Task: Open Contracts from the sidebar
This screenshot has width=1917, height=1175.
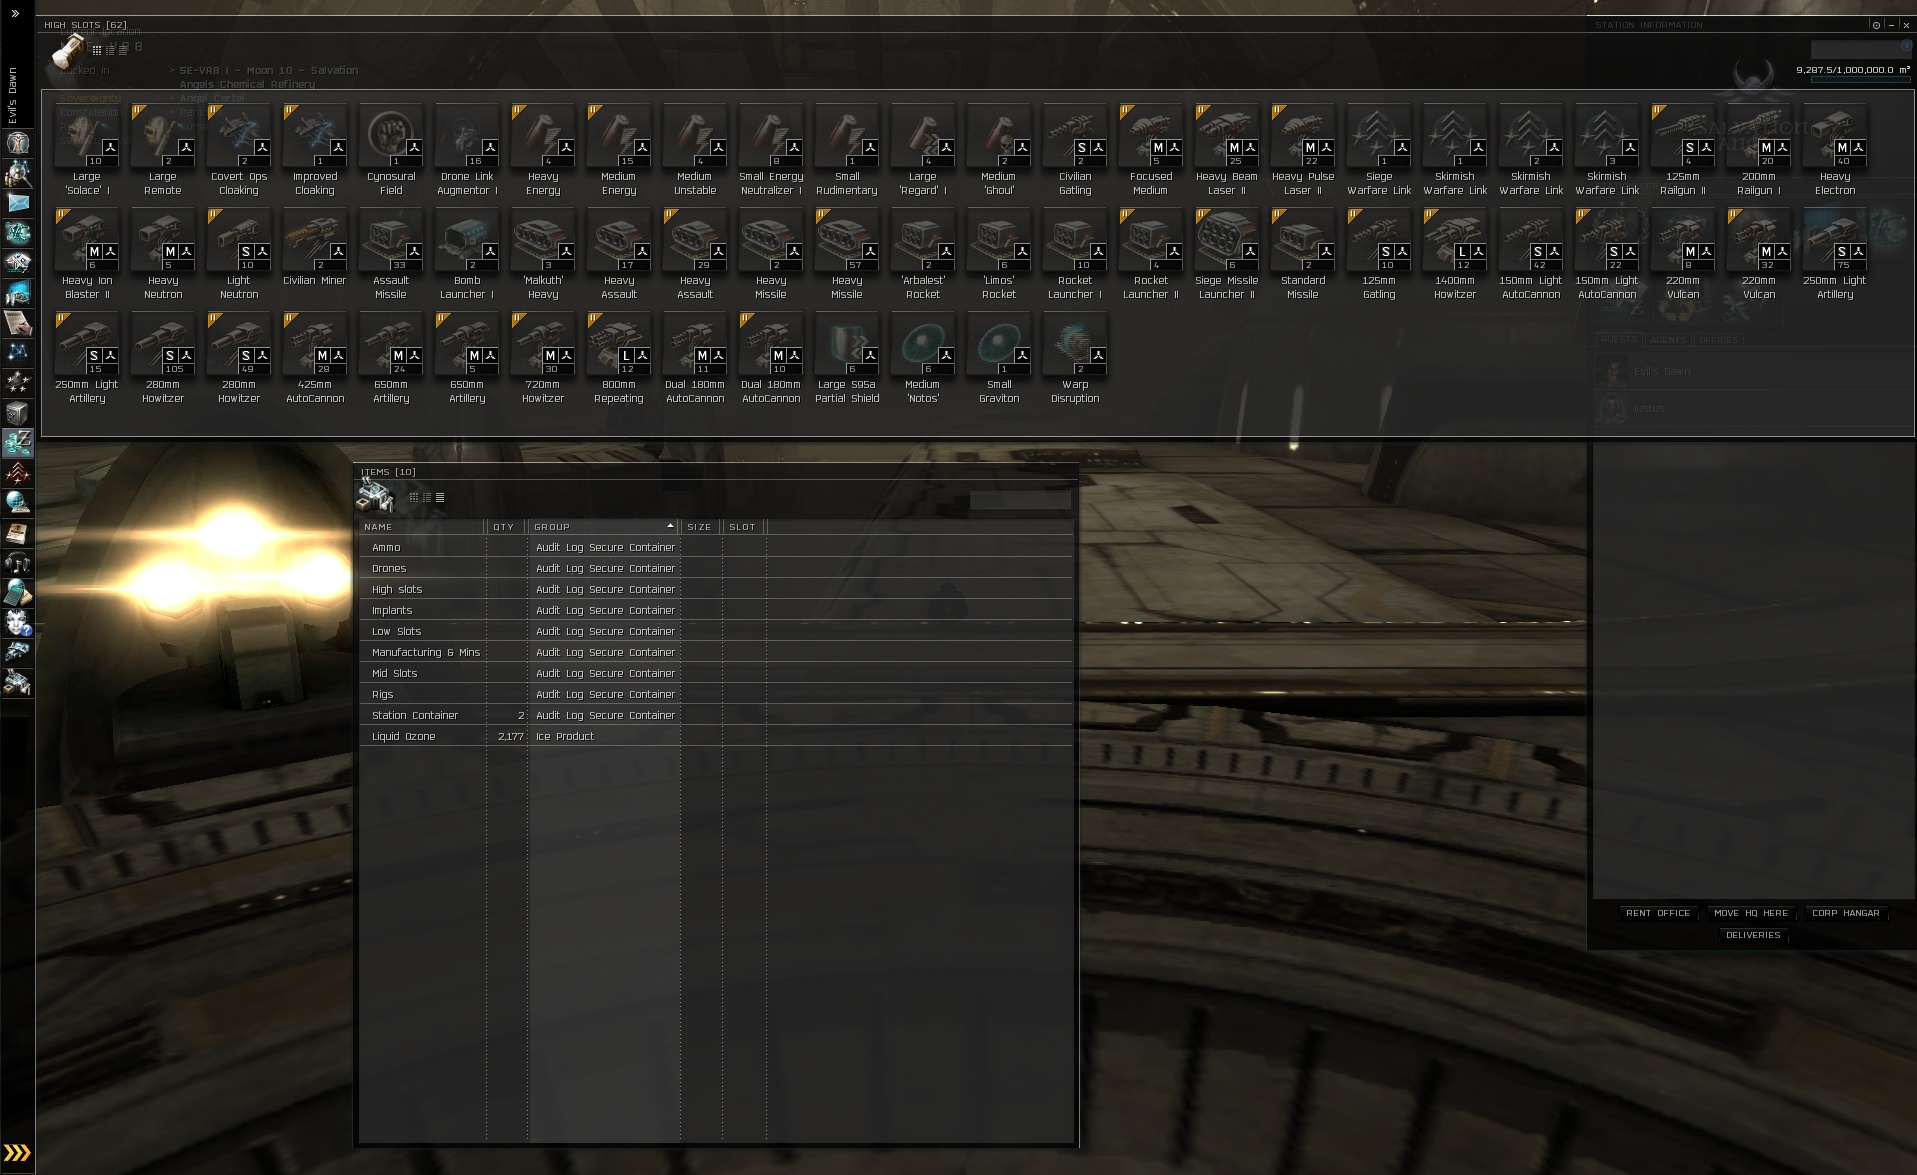Action: point(18,323)
